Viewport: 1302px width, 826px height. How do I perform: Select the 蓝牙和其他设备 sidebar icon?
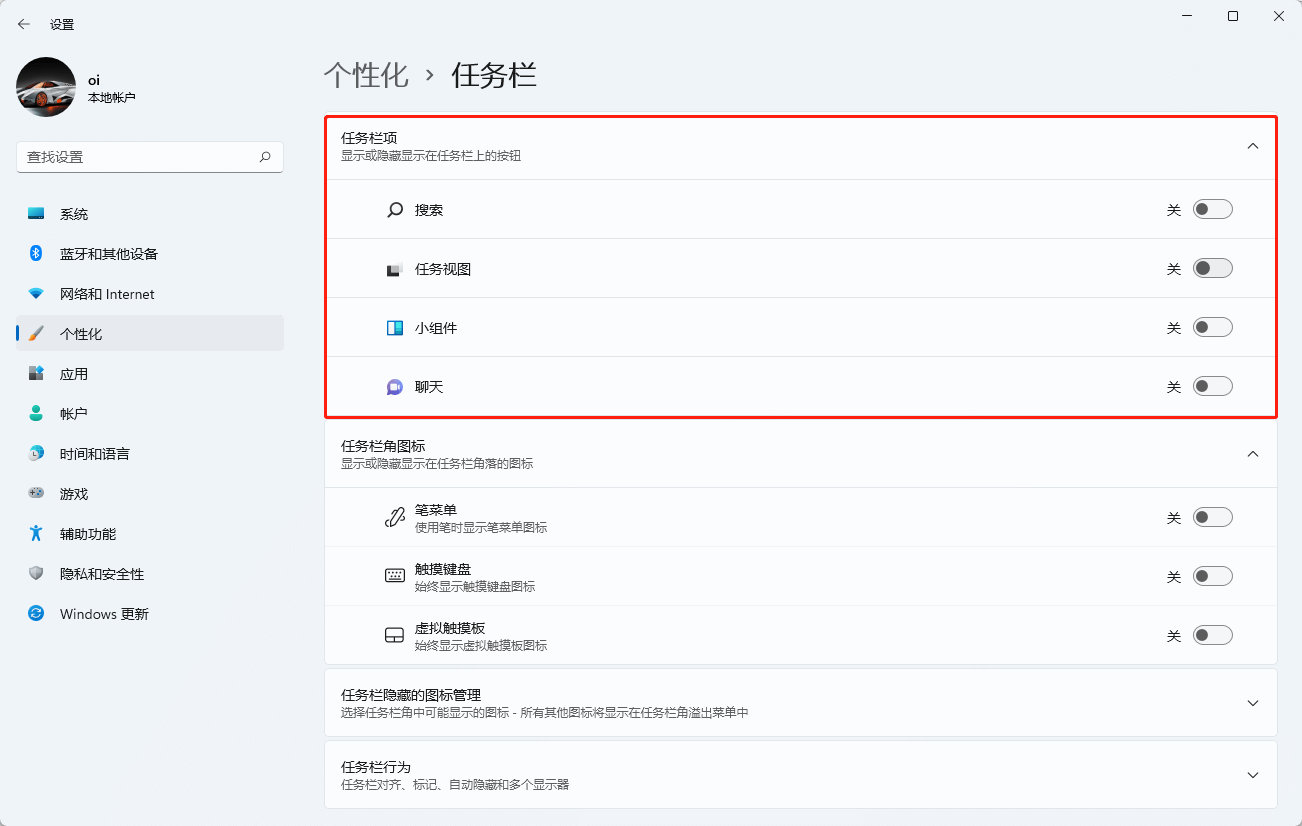[x=34, y=253]
